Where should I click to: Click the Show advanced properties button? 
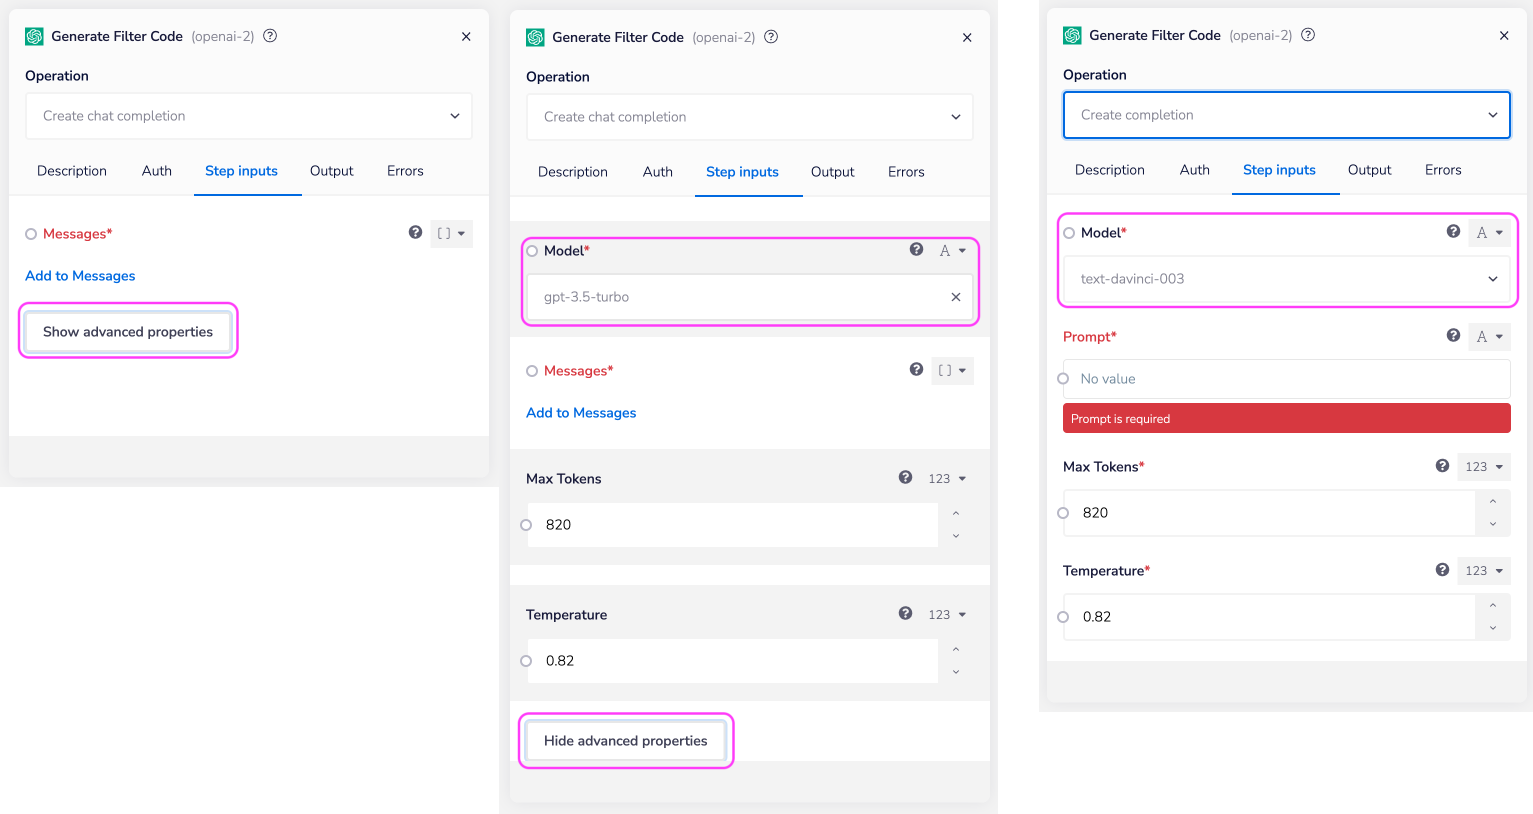click(128, 332)
